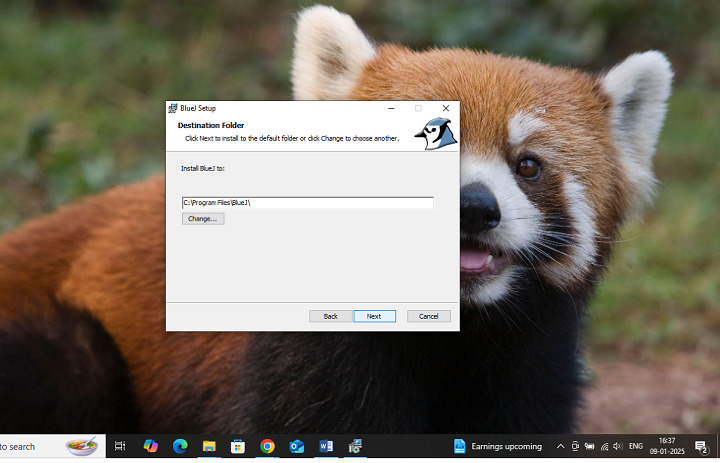Open the volume speaker icon
This screenshot has width=720, height=463.
(x=618, y=446)
